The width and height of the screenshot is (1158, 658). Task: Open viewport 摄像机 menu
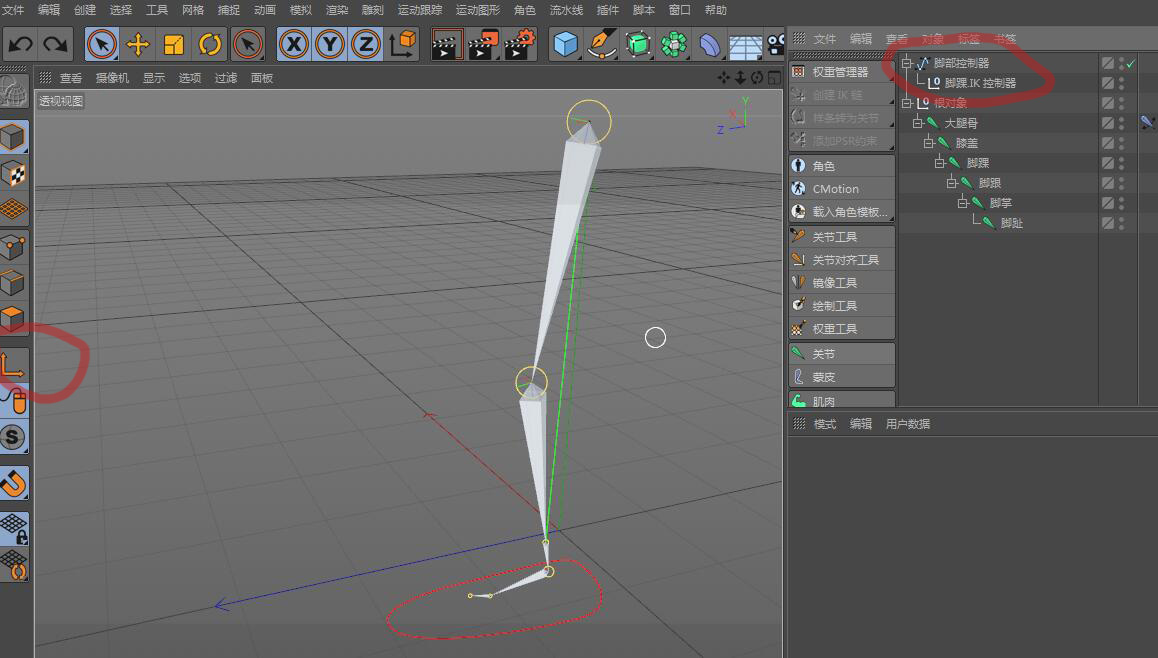click(112, 78)
